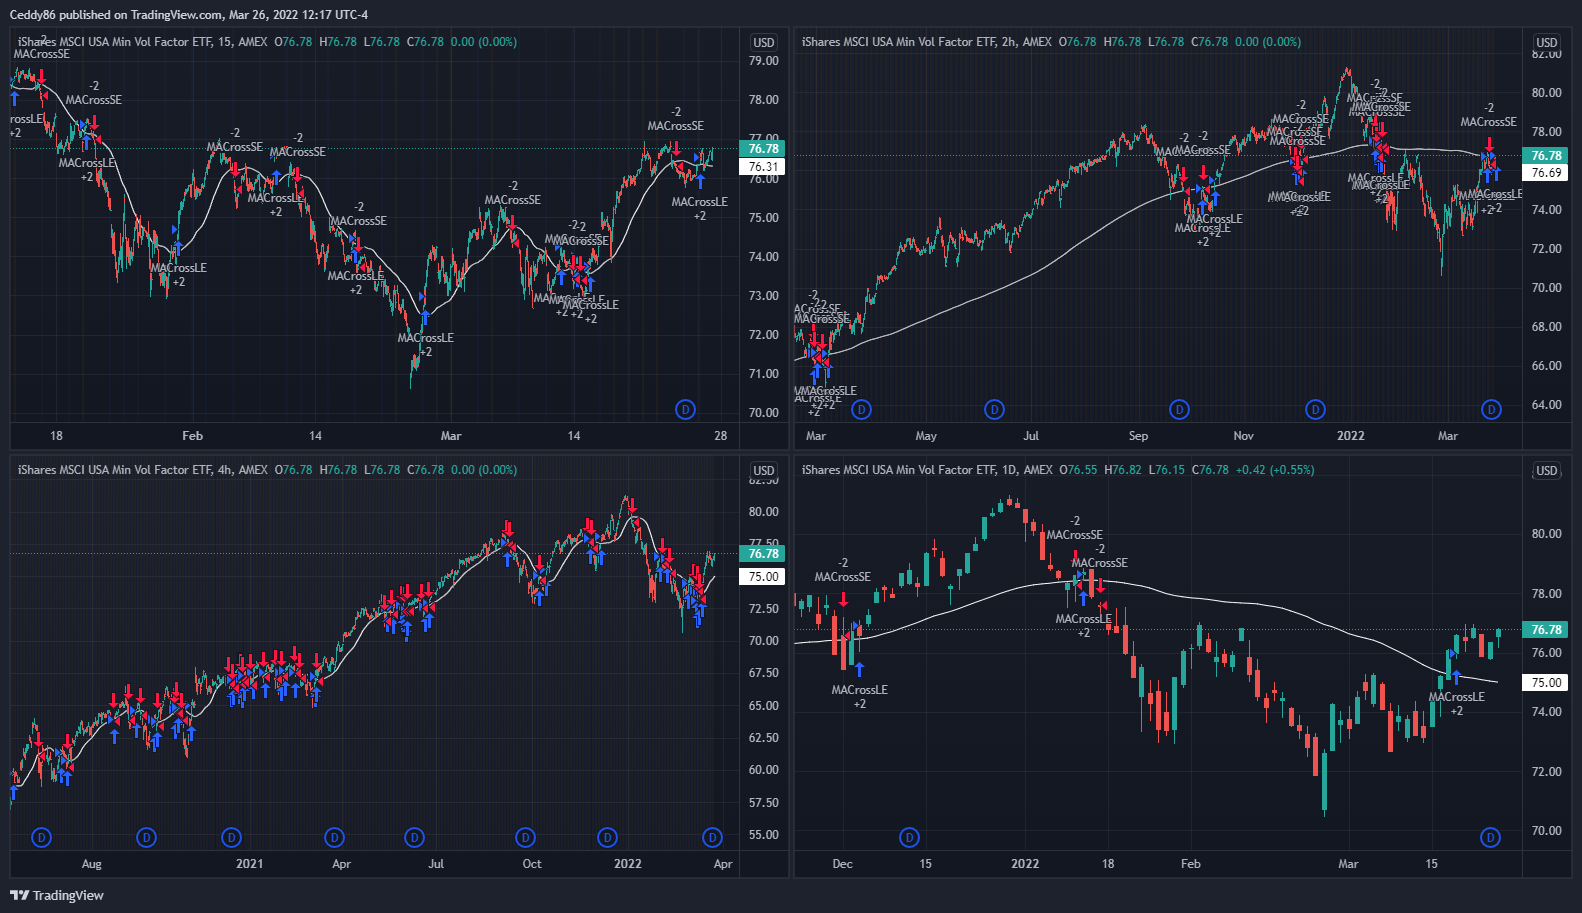This screenshot has height=913, width=1582.
Task: Click the green 76.78 price tag on the 4h chart
Action: pos(763,553)
